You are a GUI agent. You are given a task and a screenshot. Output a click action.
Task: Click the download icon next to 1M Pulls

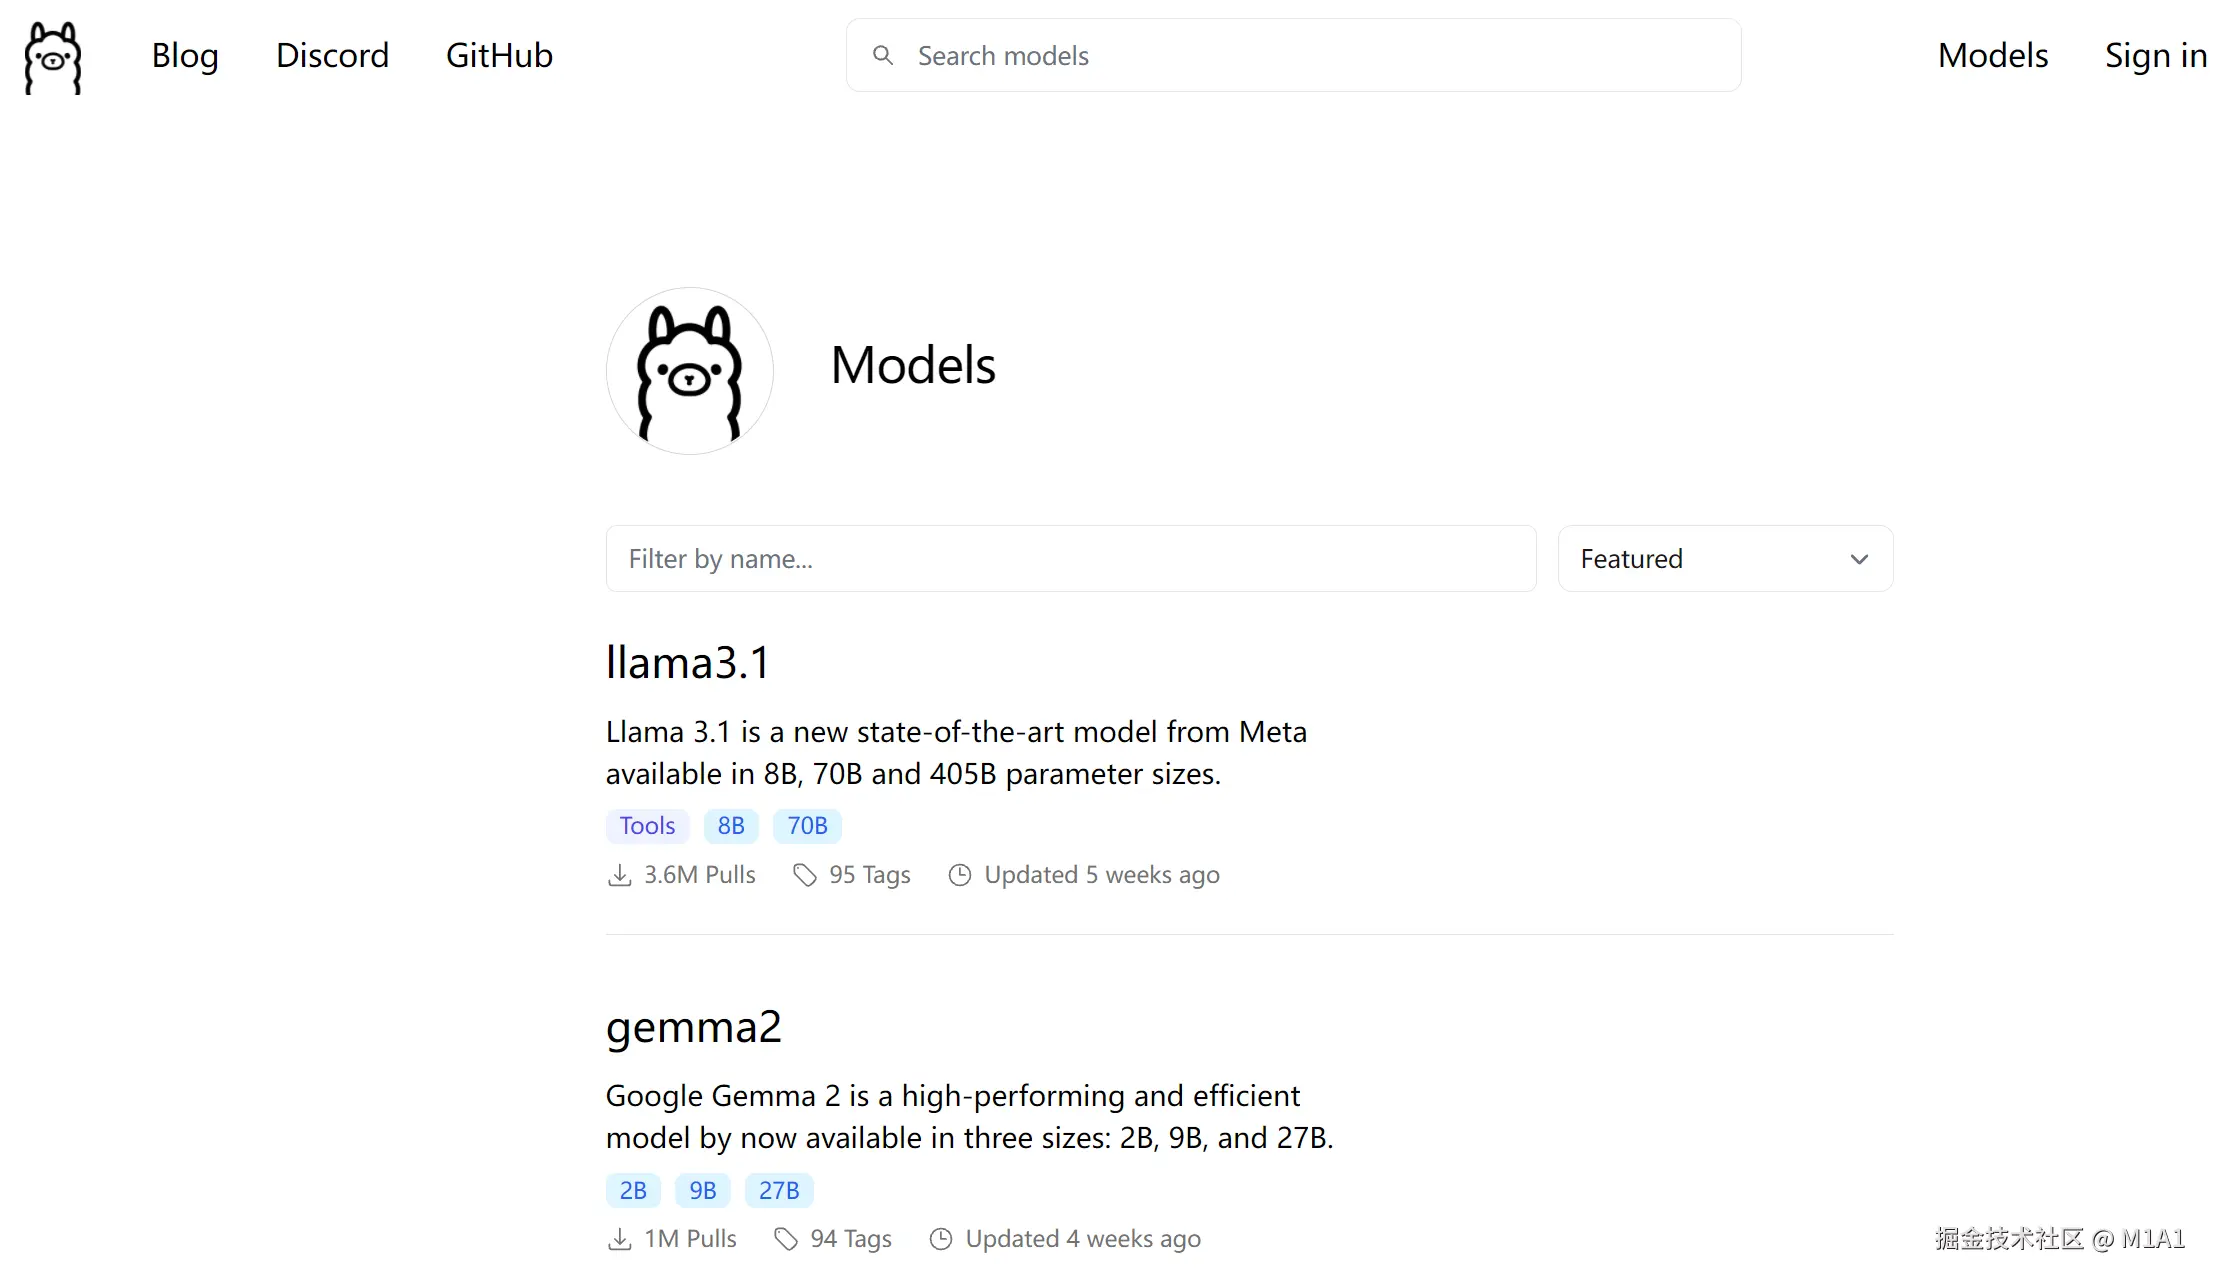tap(620, 1239)
